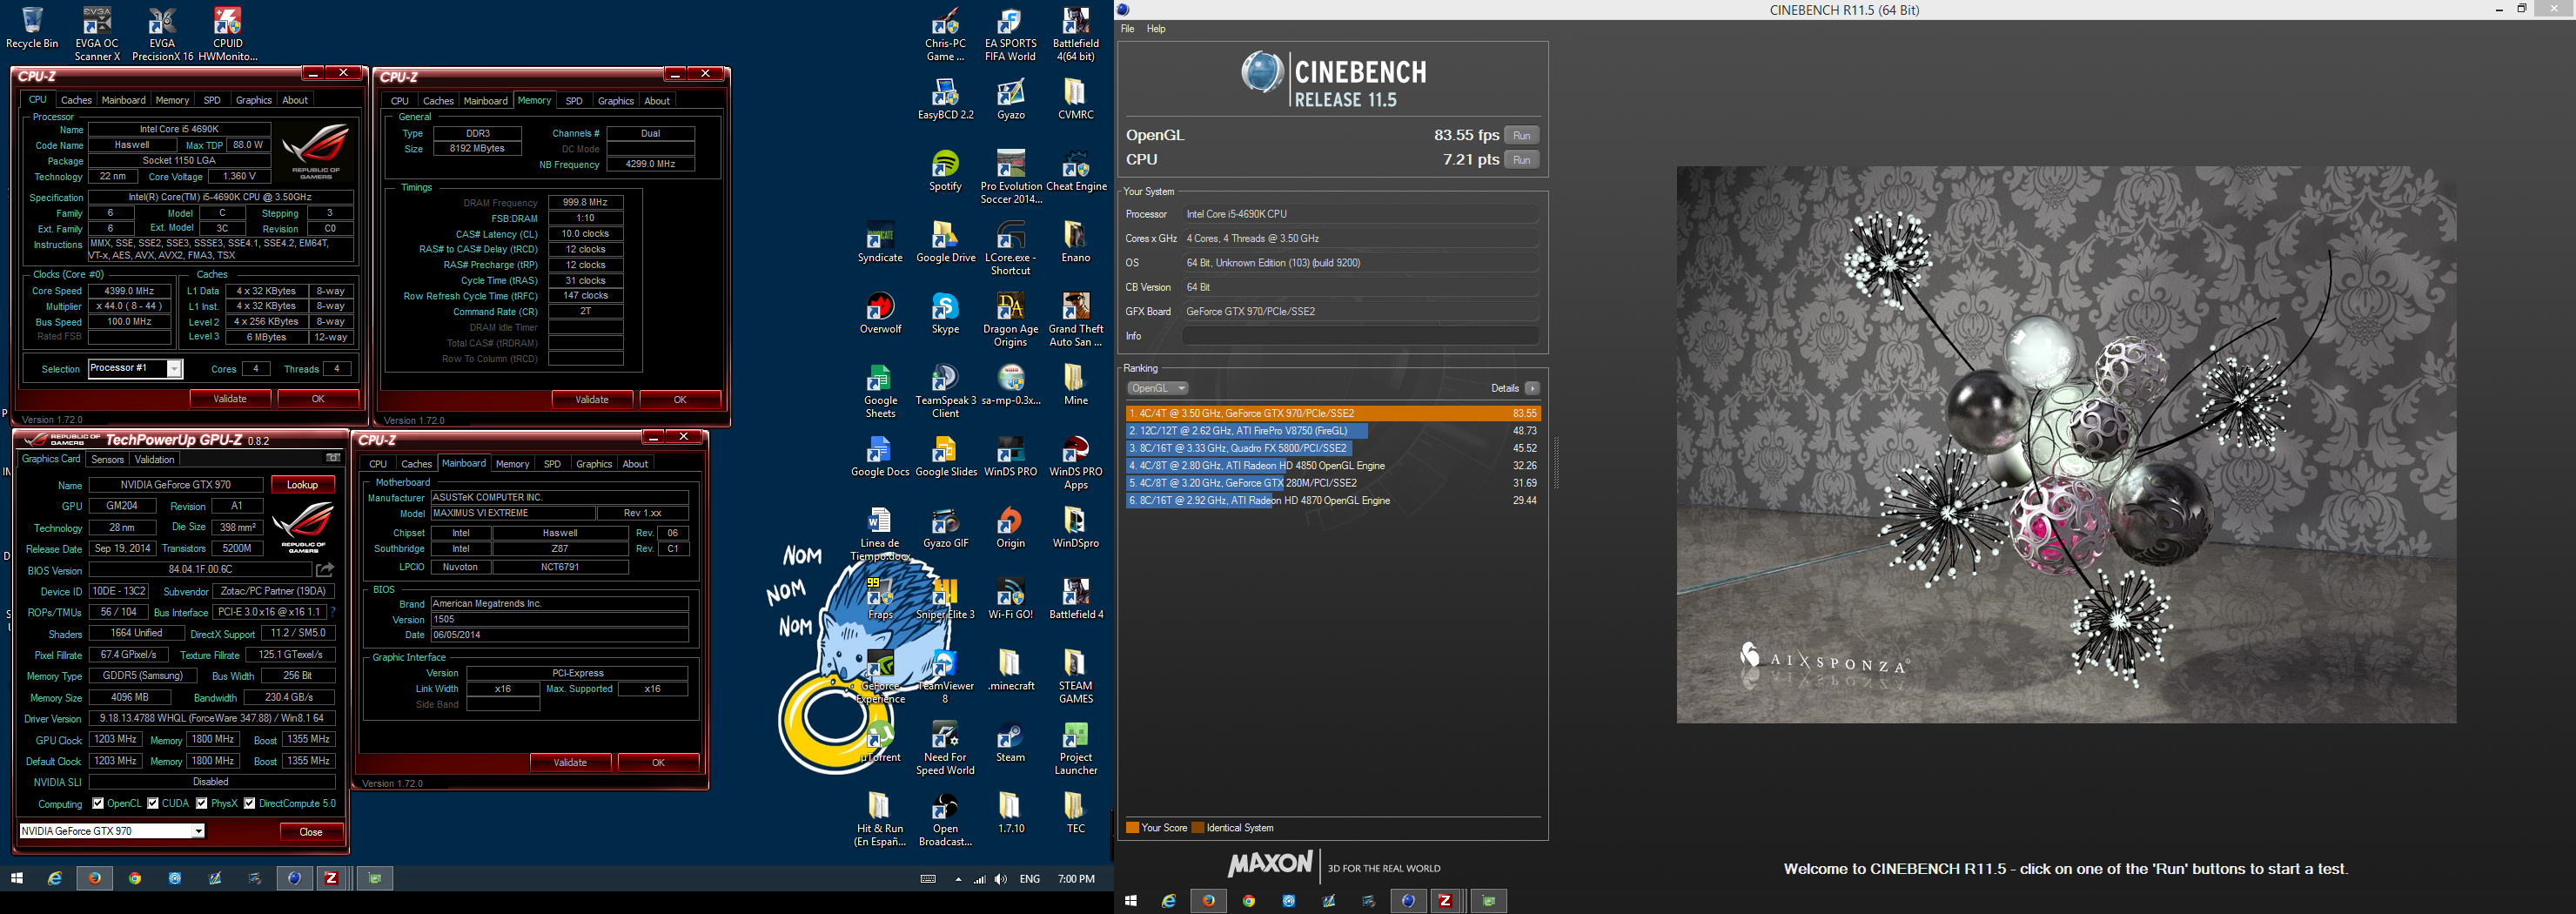
Task: Open NVIDIA GeForce GTX 970 dropdown
Action: (x=198, y=831)
